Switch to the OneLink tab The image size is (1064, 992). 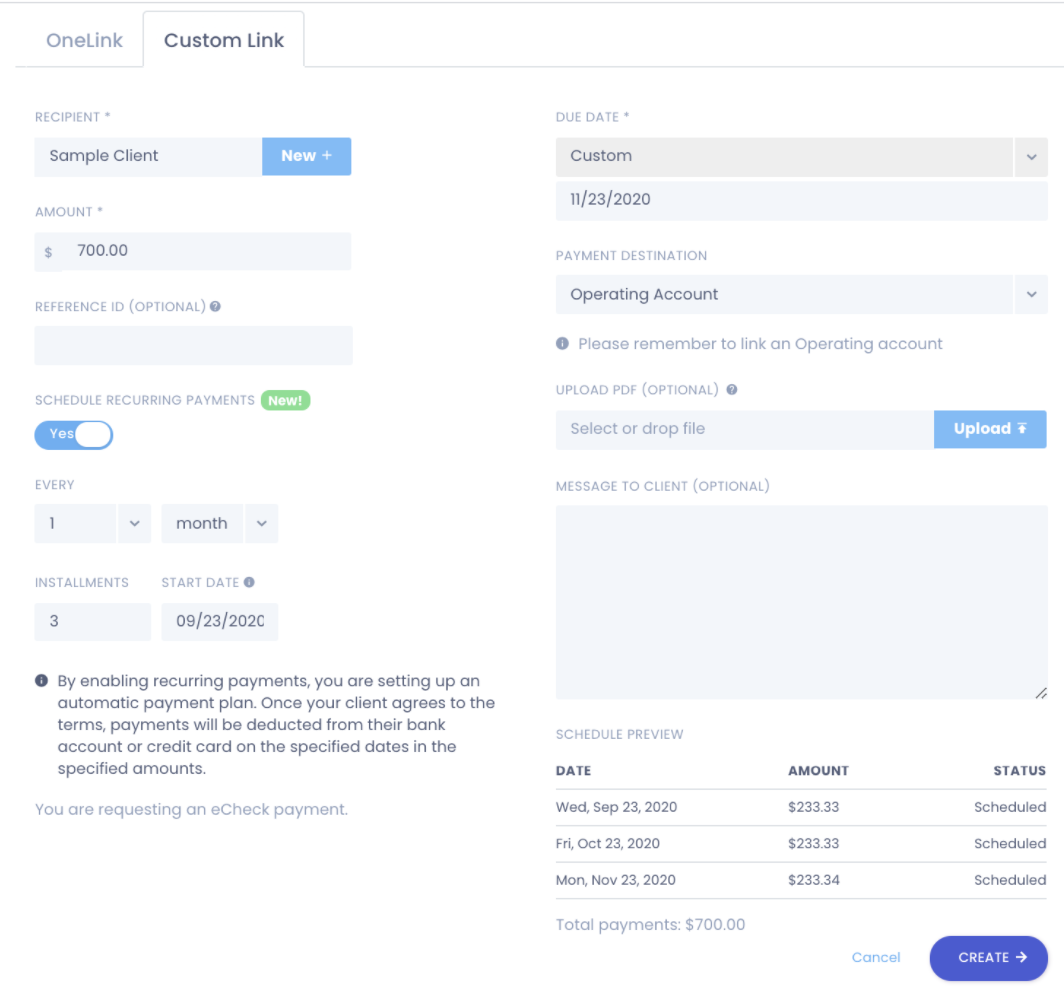coord(84,41)
